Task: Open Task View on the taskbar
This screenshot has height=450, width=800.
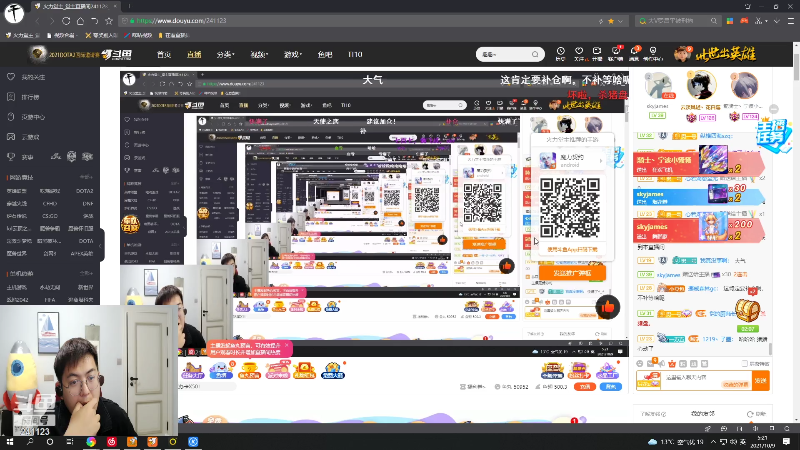Action: (x=70, y=442)
